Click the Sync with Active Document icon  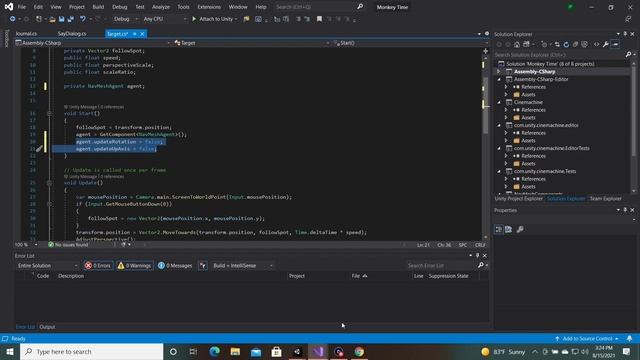click(x=557, y=44)
